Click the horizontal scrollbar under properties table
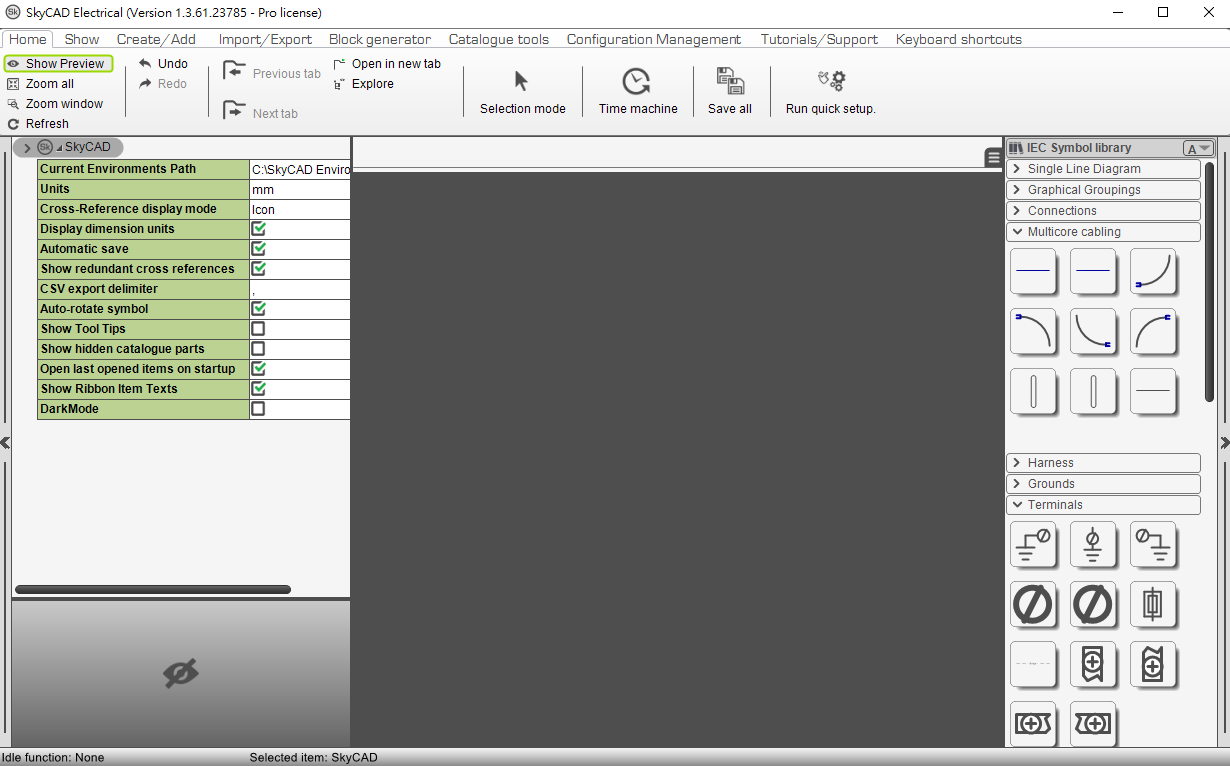The height and width of the screenshot is (766, 1230). point(153,590)
